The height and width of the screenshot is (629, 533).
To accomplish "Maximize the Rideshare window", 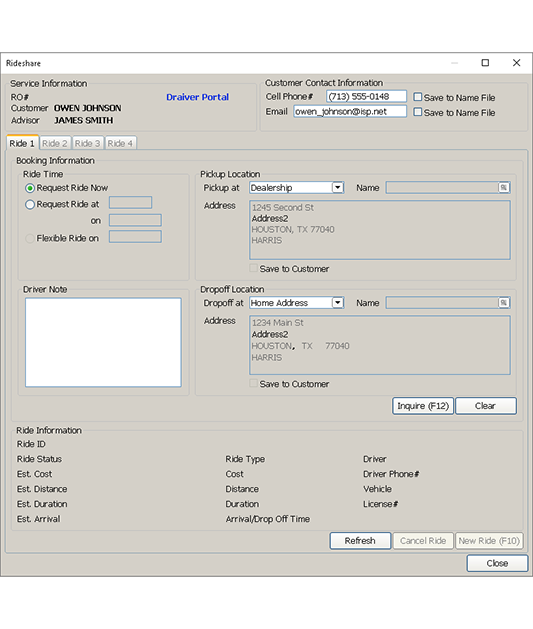I will point(485,63).
